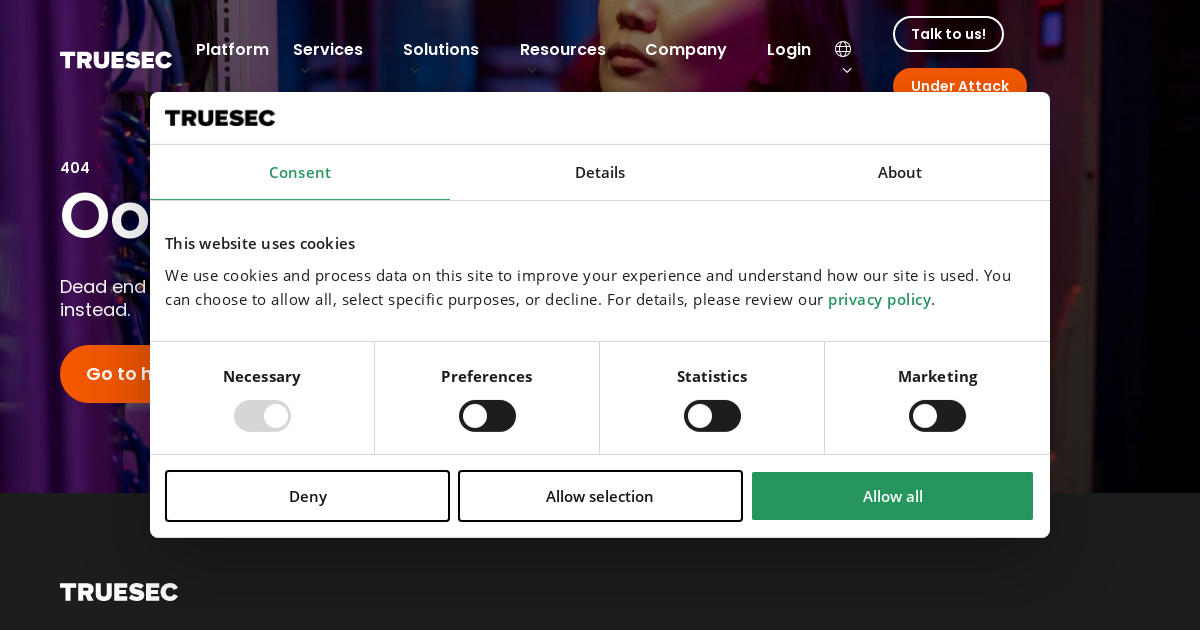Open the About tab
This screenshot has height=630, width=1200.
(900, 173)
